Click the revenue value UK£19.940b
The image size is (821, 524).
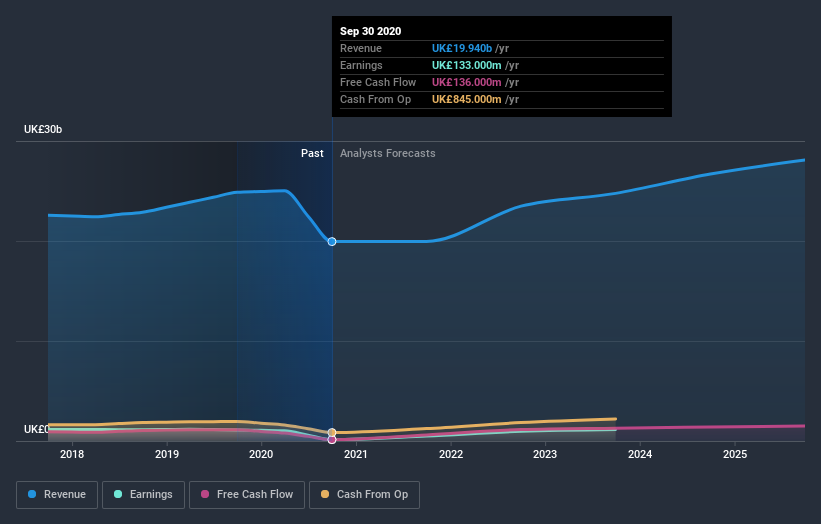[462, 48]
